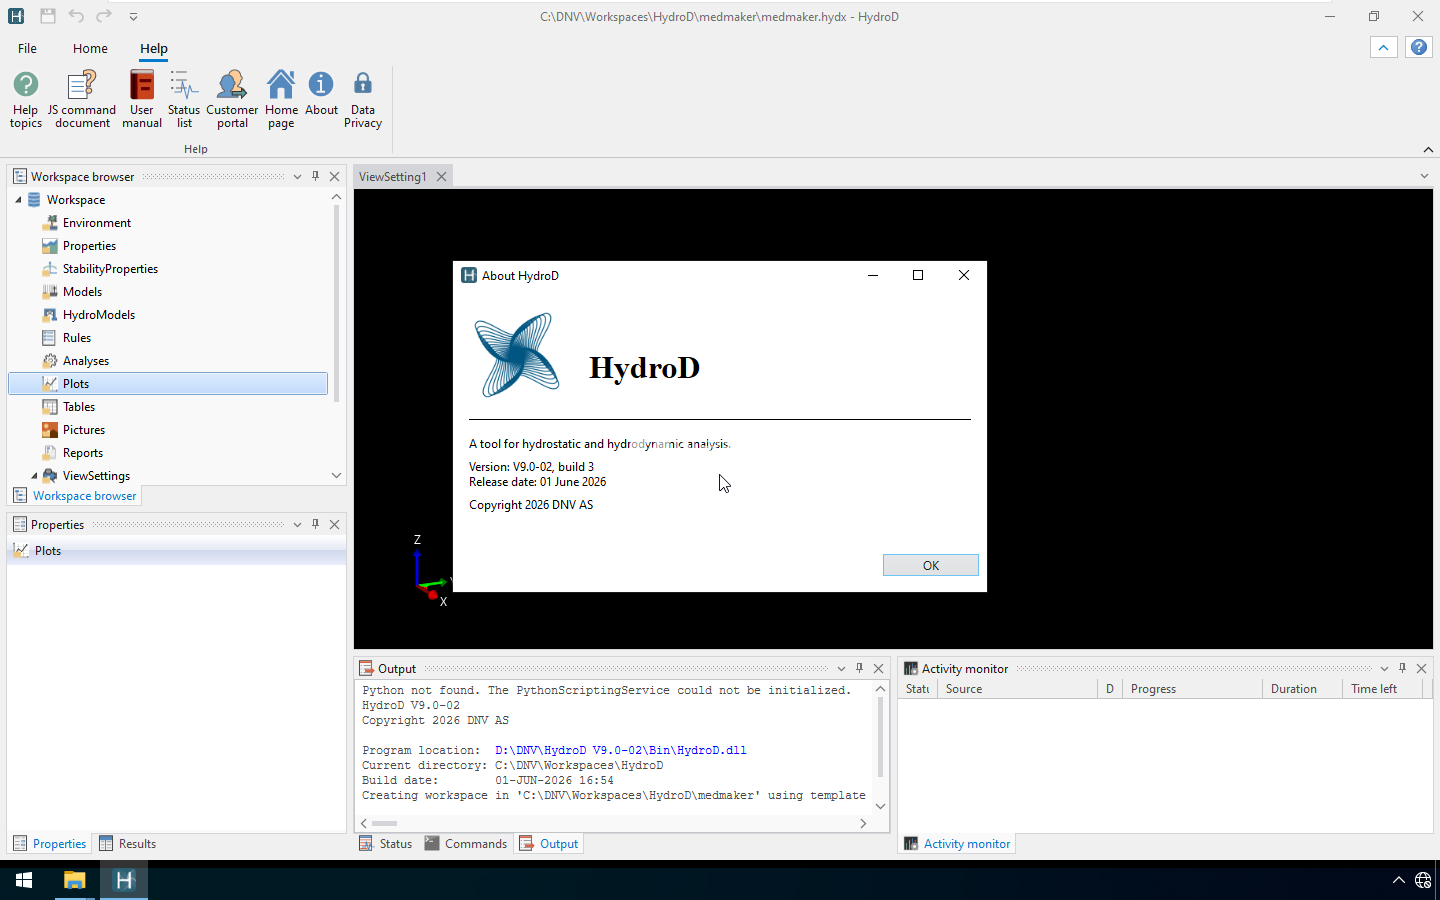
Task: Select Plots in the workspace tree
Action: coord(168,384)
